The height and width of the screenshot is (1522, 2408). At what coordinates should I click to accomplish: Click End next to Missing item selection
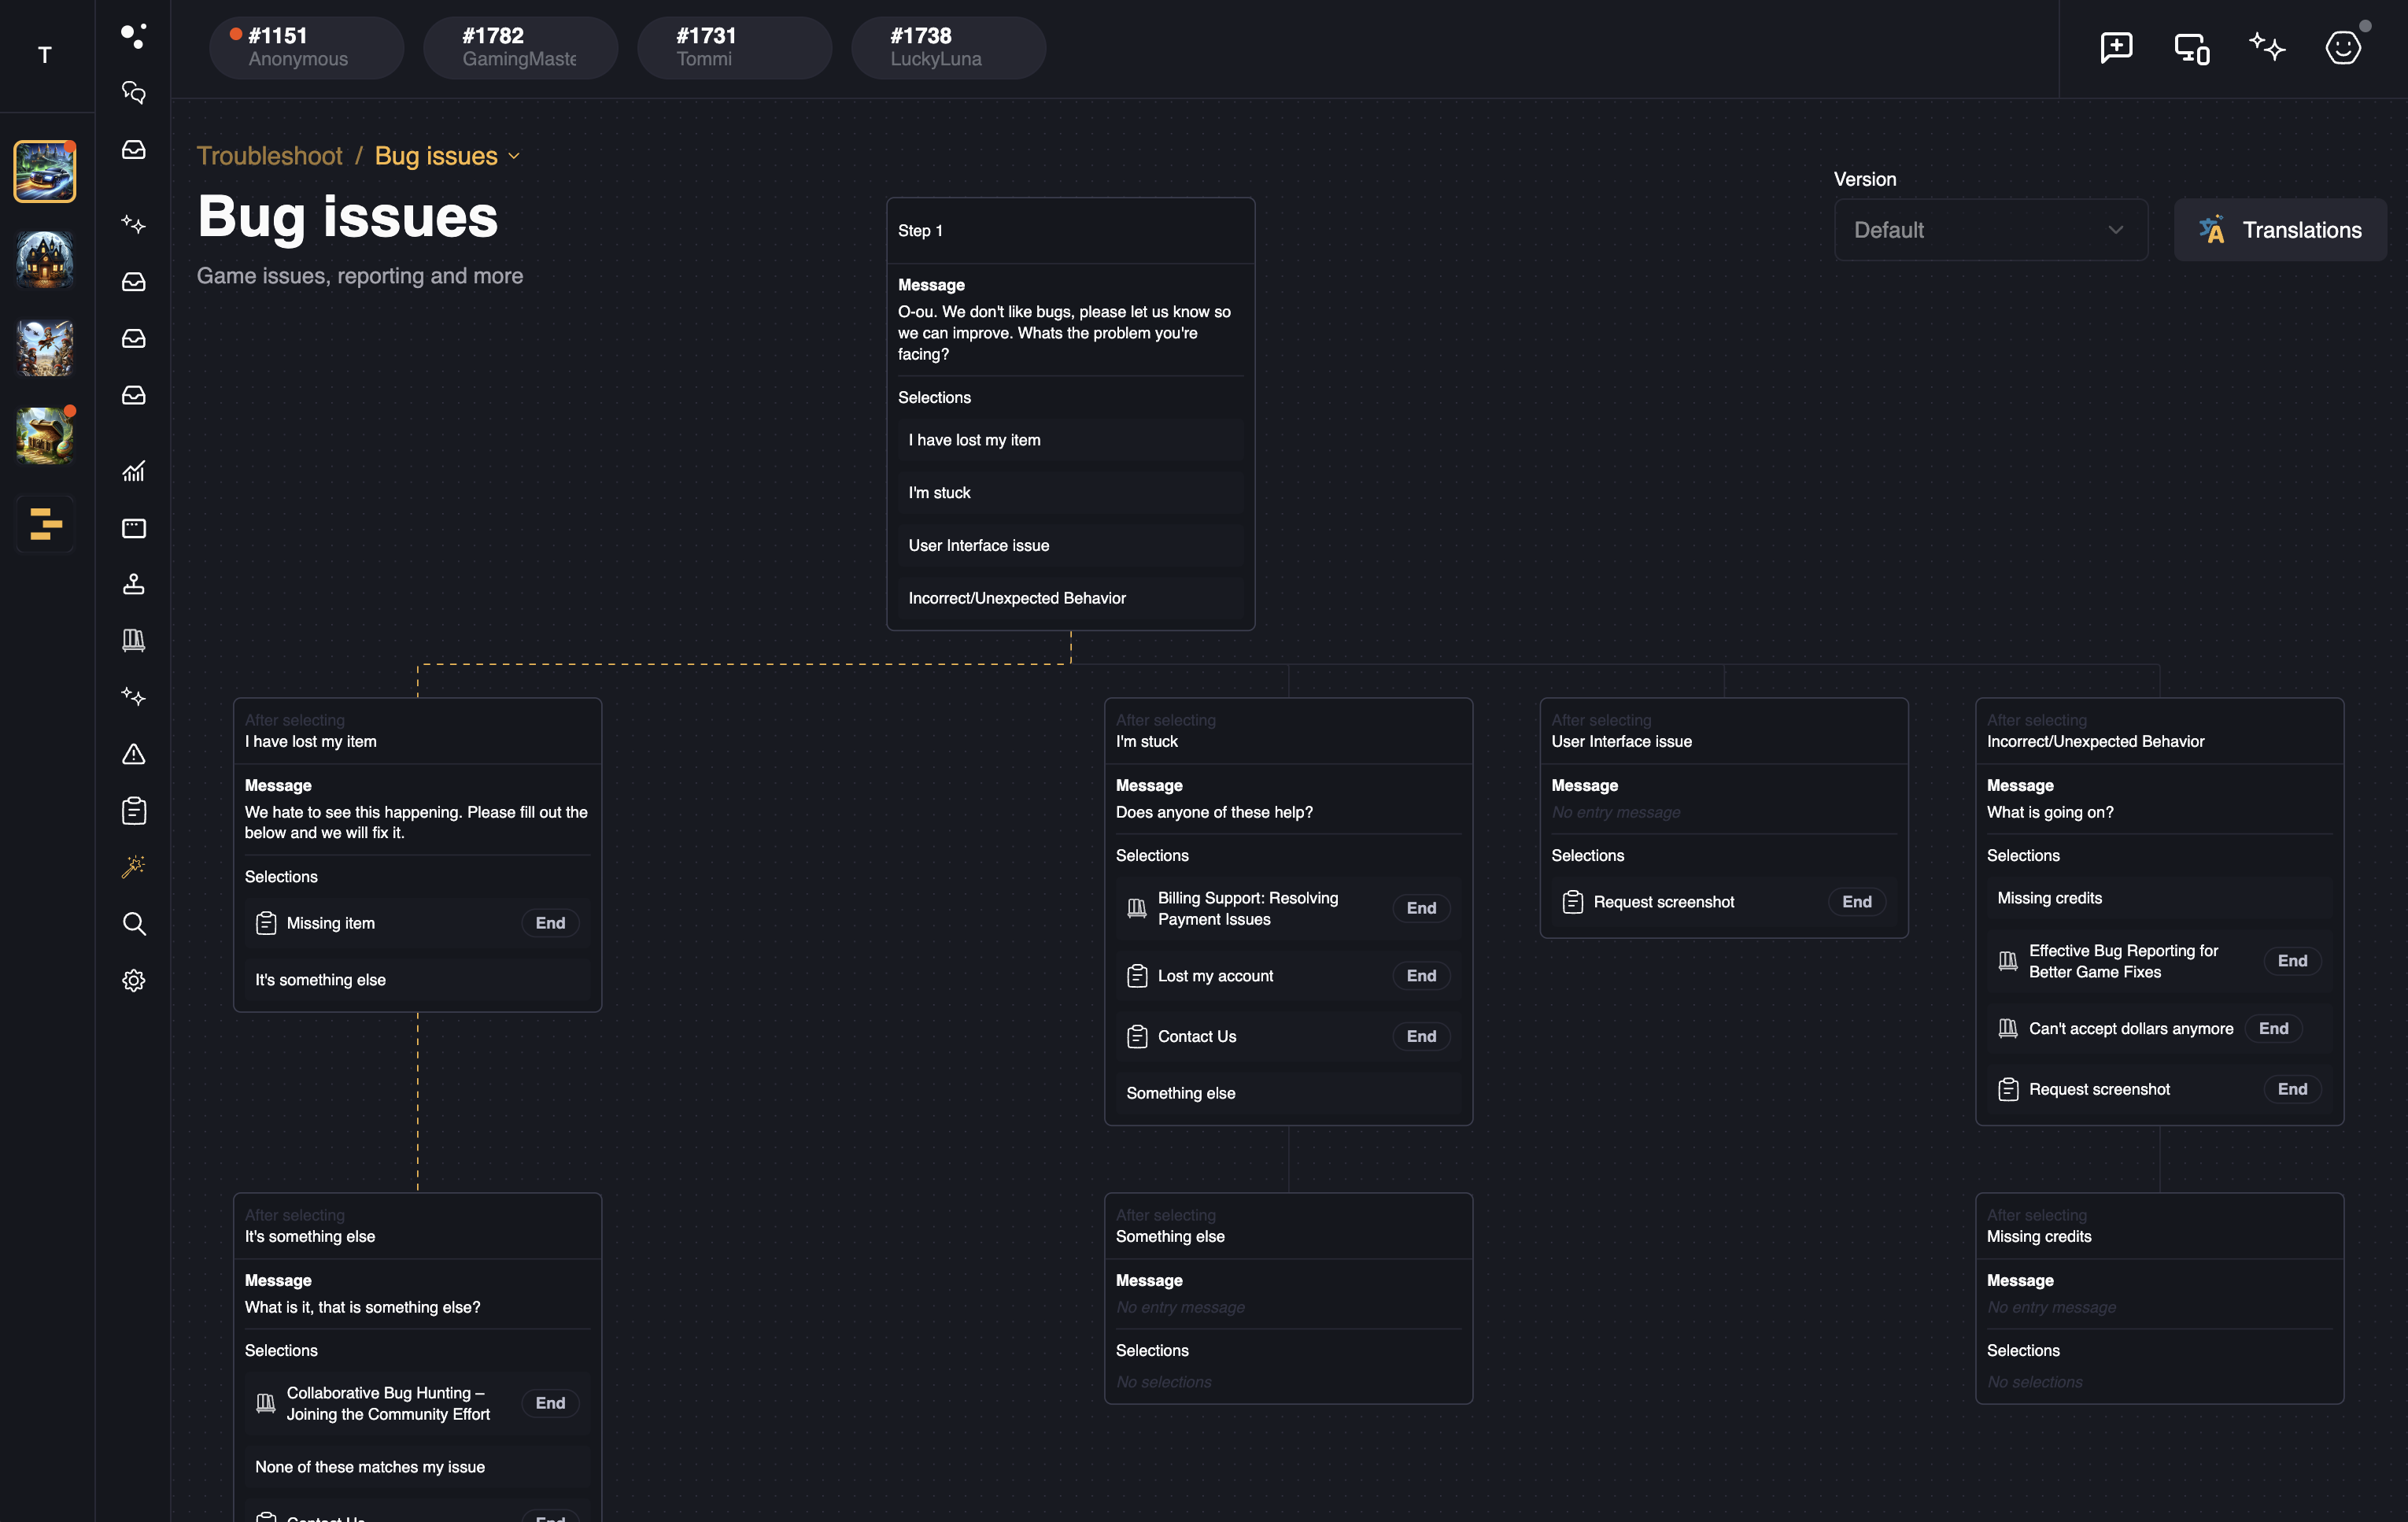550,923
